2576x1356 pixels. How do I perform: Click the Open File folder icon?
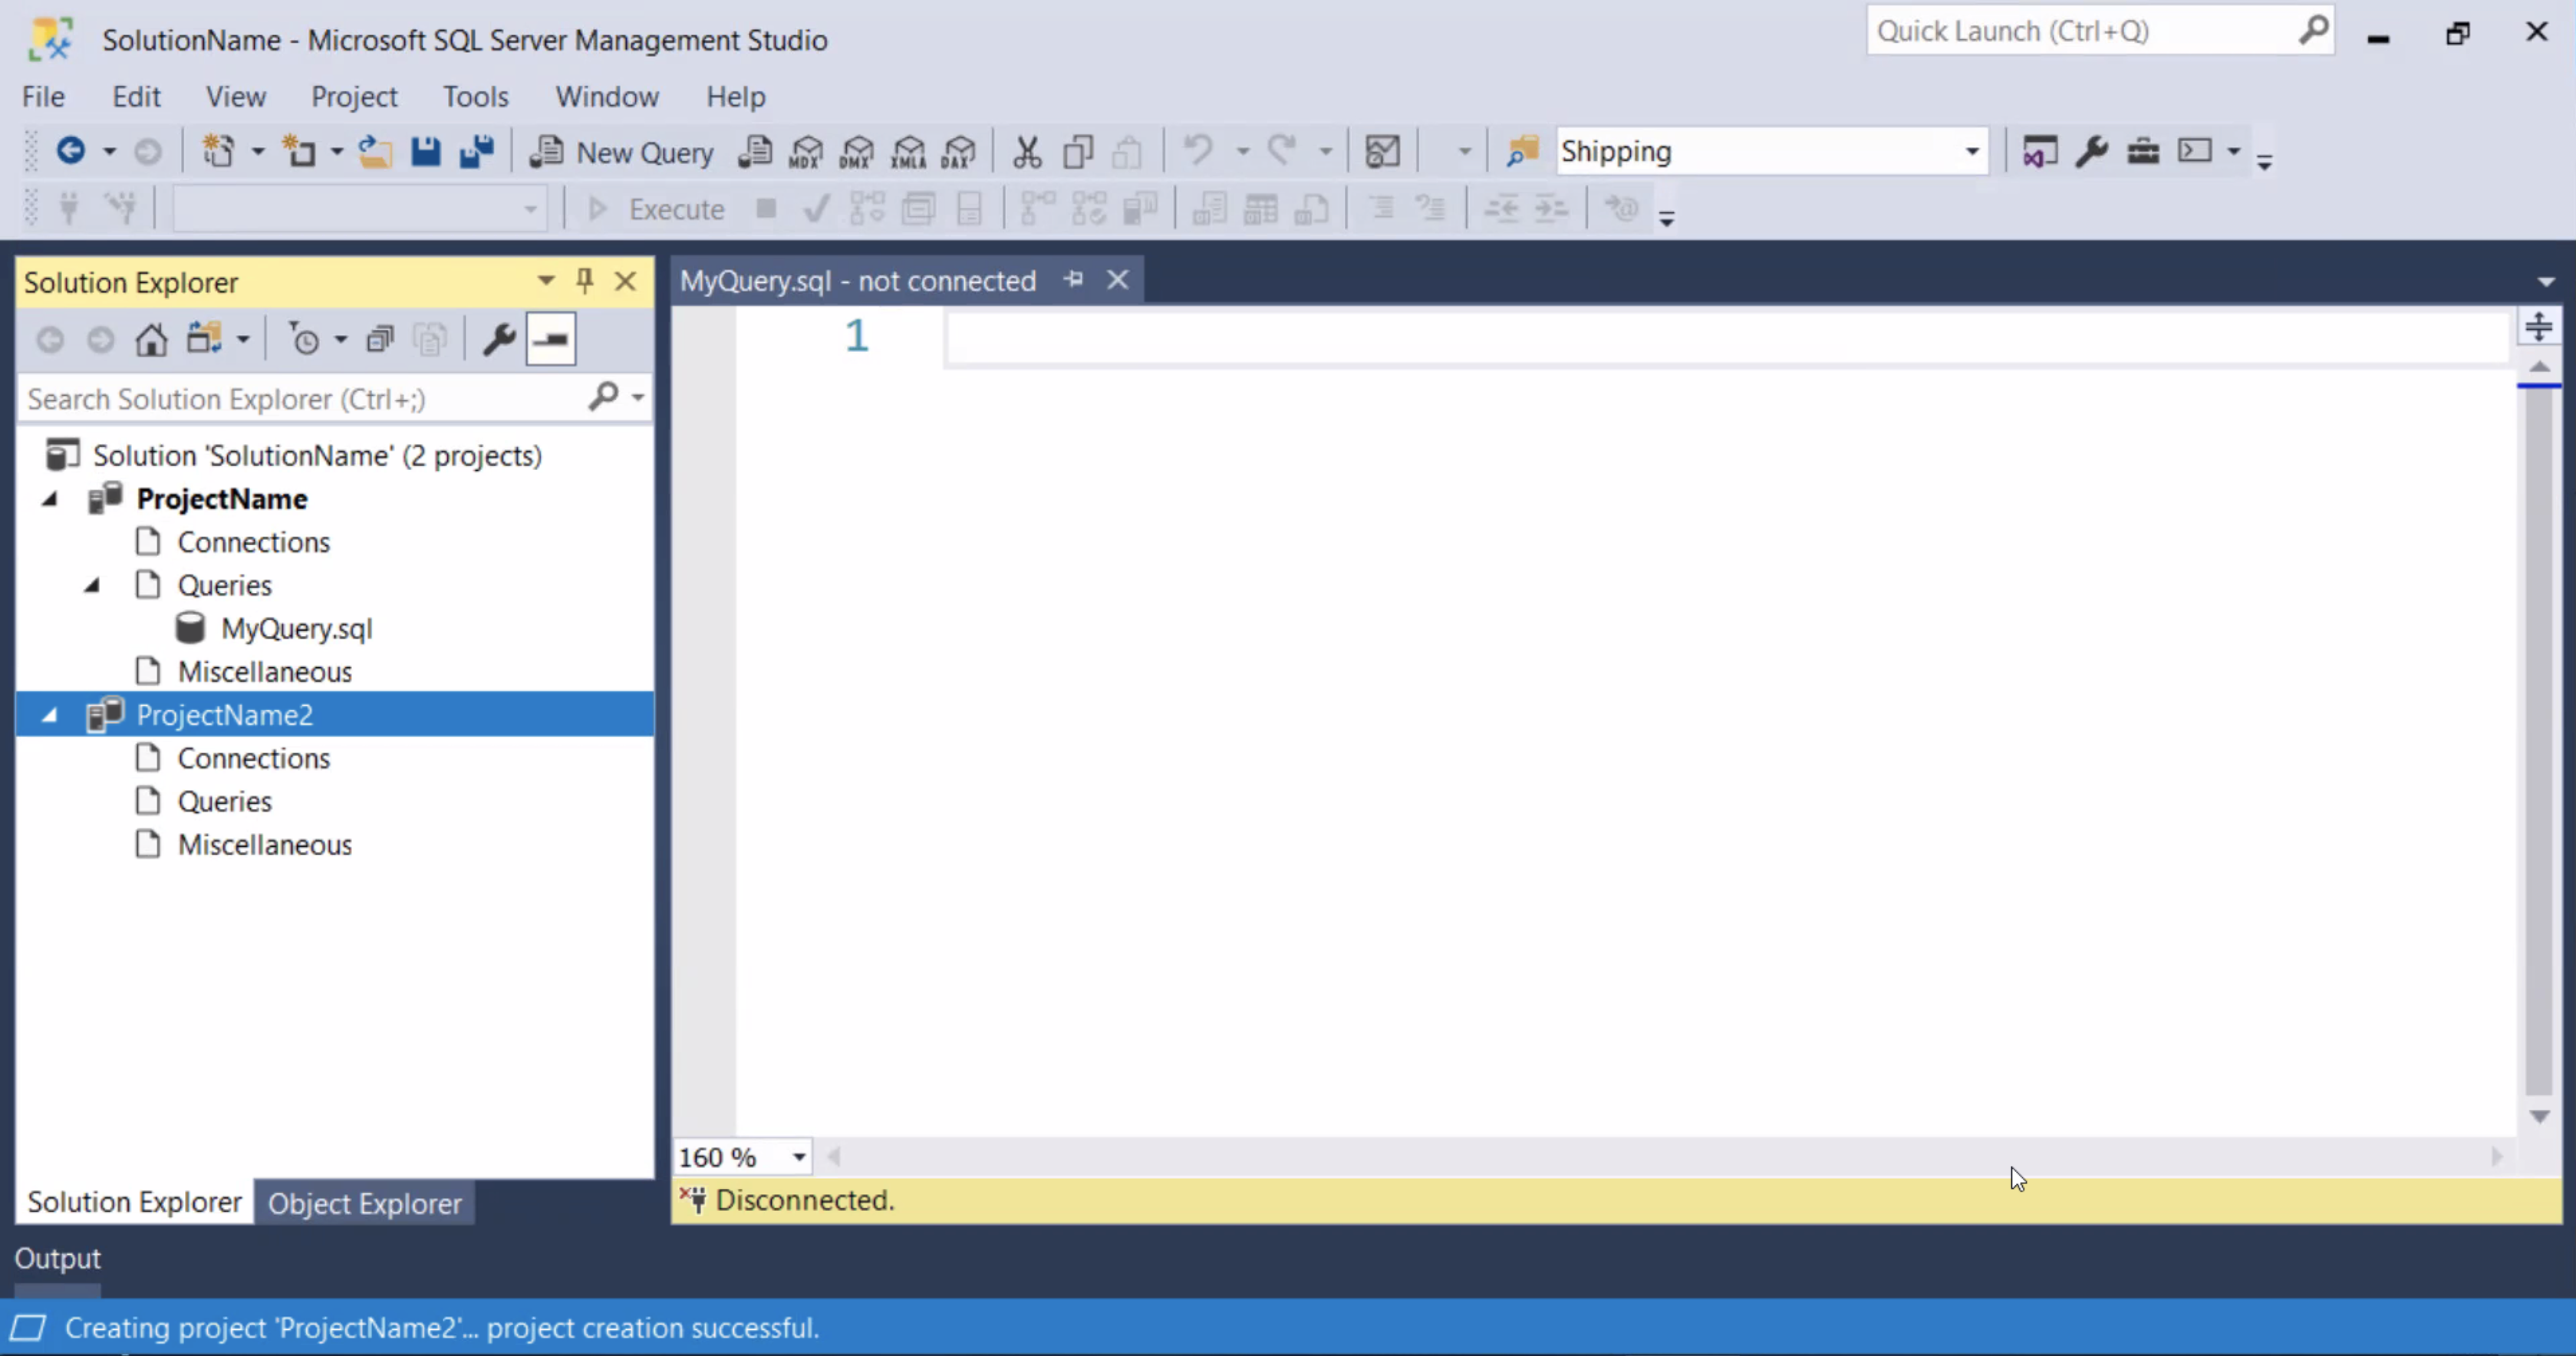tap(375, 151)
